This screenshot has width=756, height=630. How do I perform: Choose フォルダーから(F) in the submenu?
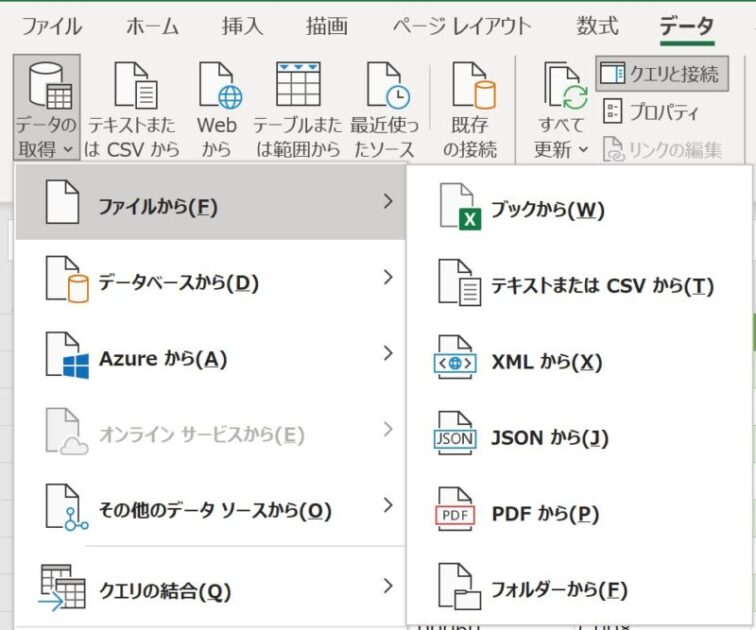580,587
